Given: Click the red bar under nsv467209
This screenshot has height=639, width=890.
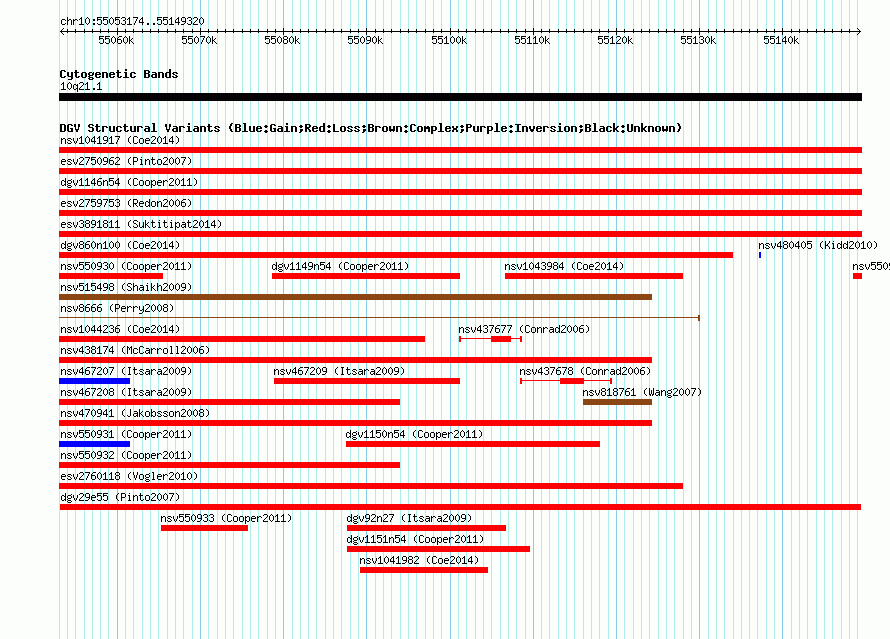Looking at the screenshot, I should (367, 381).
